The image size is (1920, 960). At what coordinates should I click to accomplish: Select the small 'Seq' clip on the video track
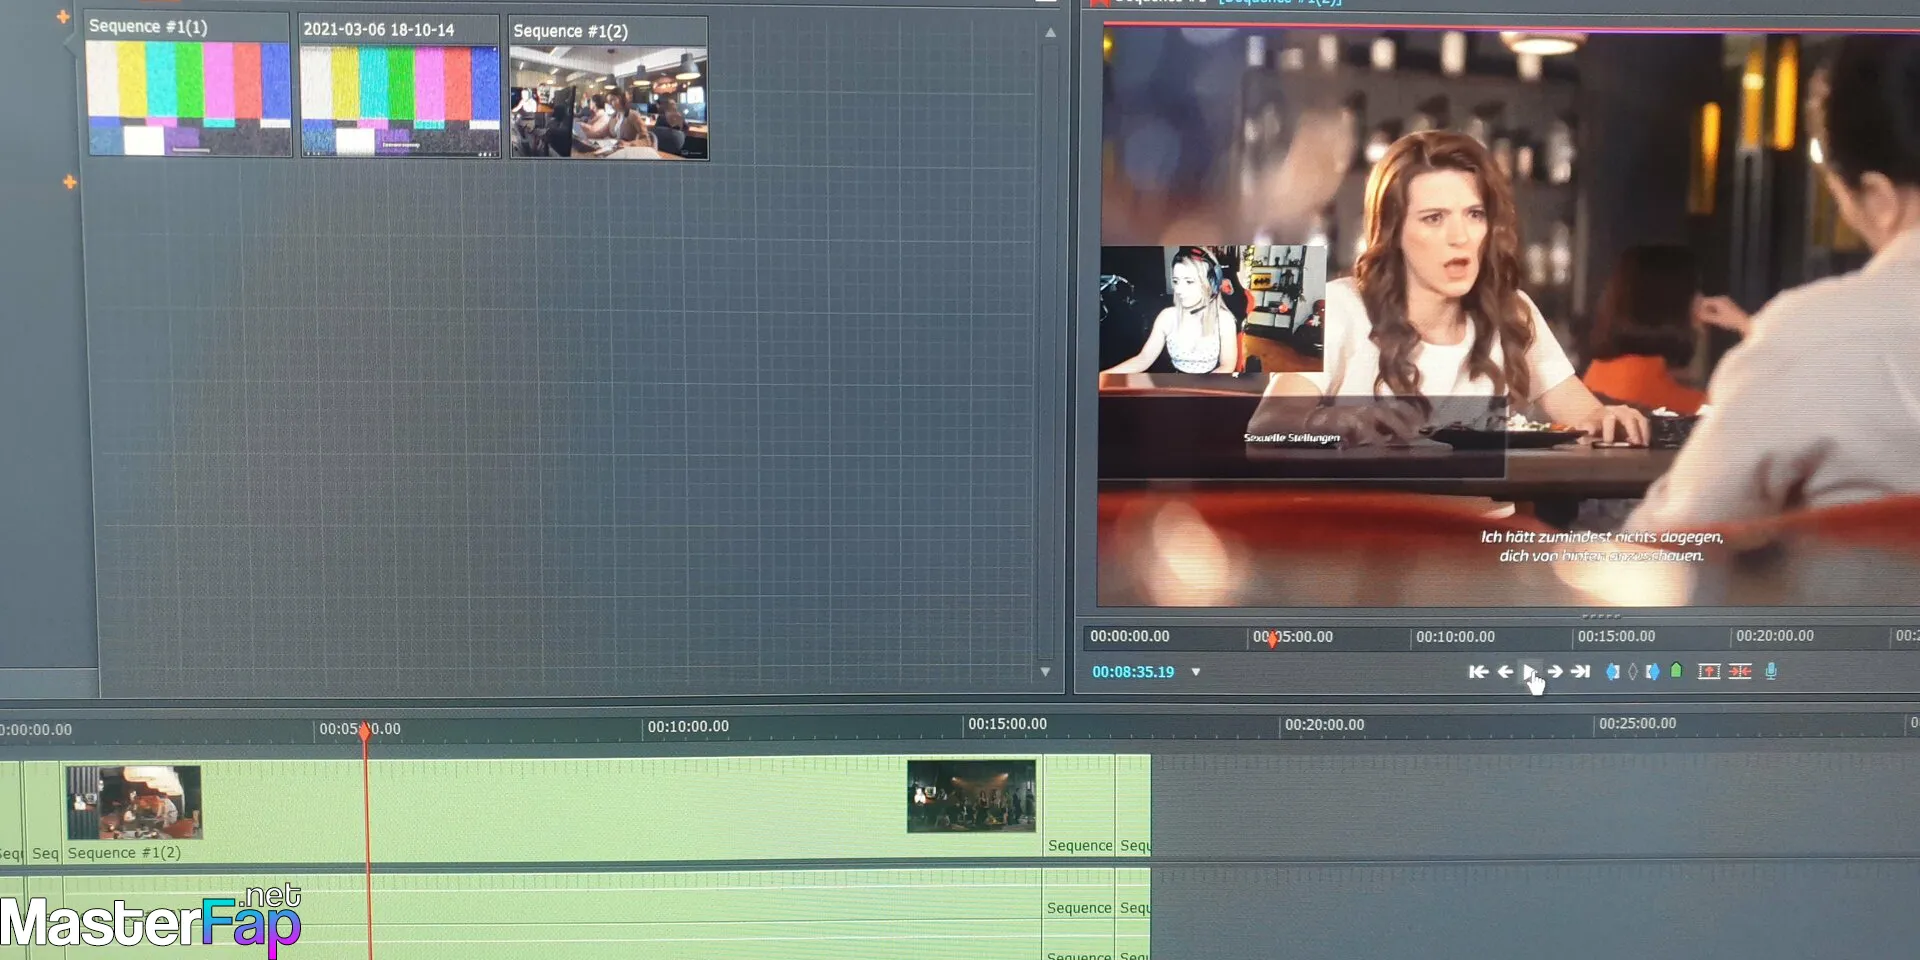44,811
